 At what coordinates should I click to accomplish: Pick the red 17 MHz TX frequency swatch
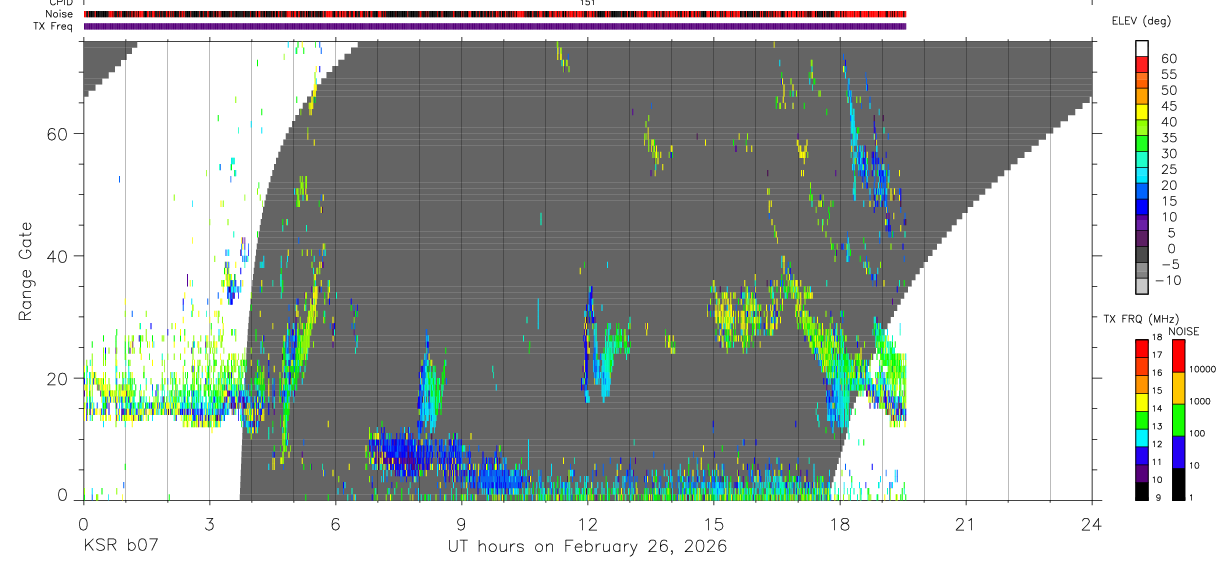(x=1142, y=349)
